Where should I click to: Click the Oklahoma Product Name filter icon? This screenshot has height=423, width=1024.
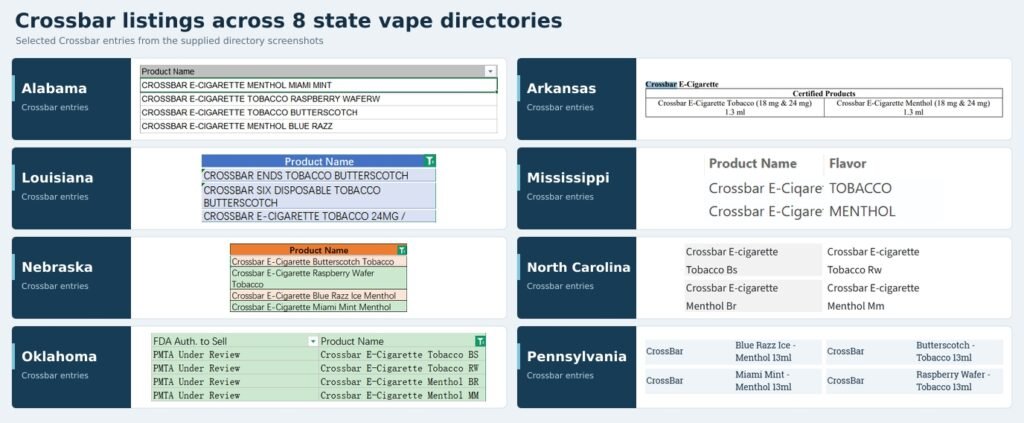481,341
